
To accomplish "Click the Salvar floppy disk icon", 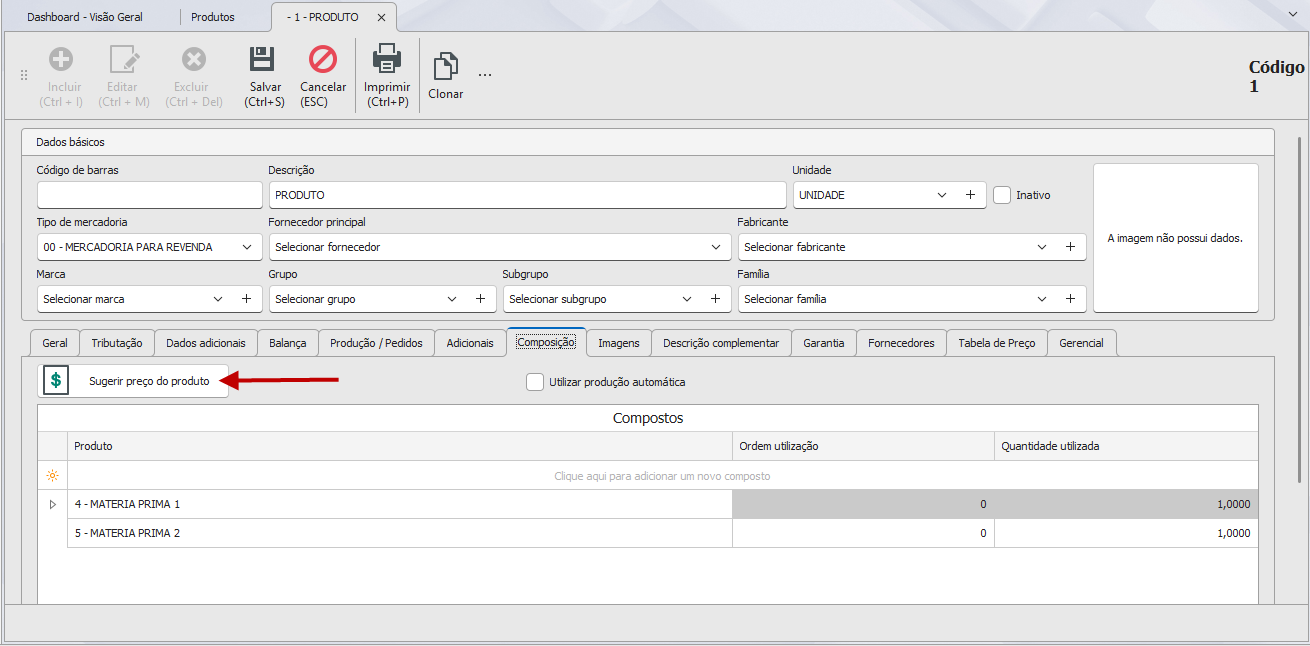I will pos(265,59).
